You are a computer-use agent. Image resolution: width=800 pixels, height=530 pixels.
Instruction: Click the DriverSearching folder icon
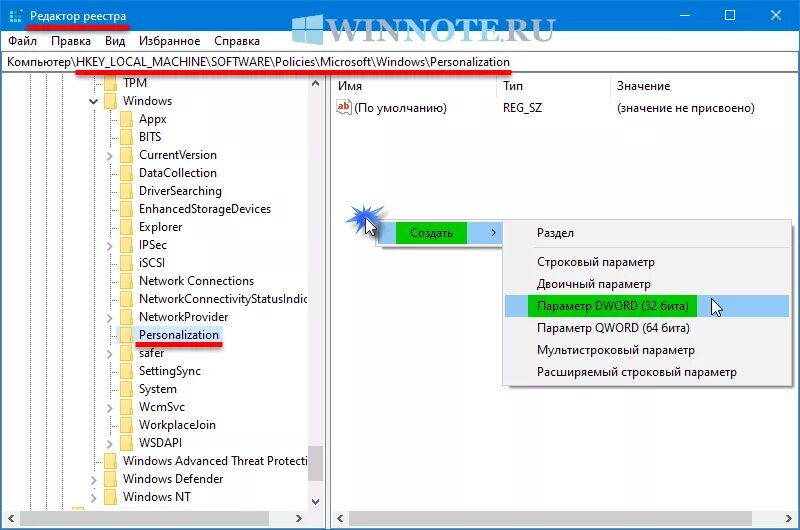[127, 191]
